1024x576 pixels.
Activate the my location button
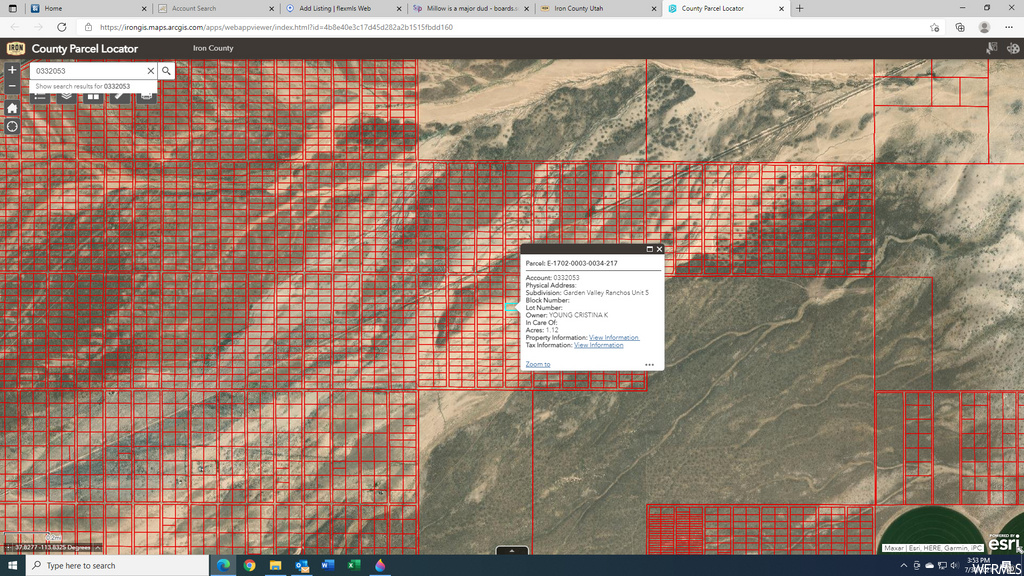(x=12, y=127)
